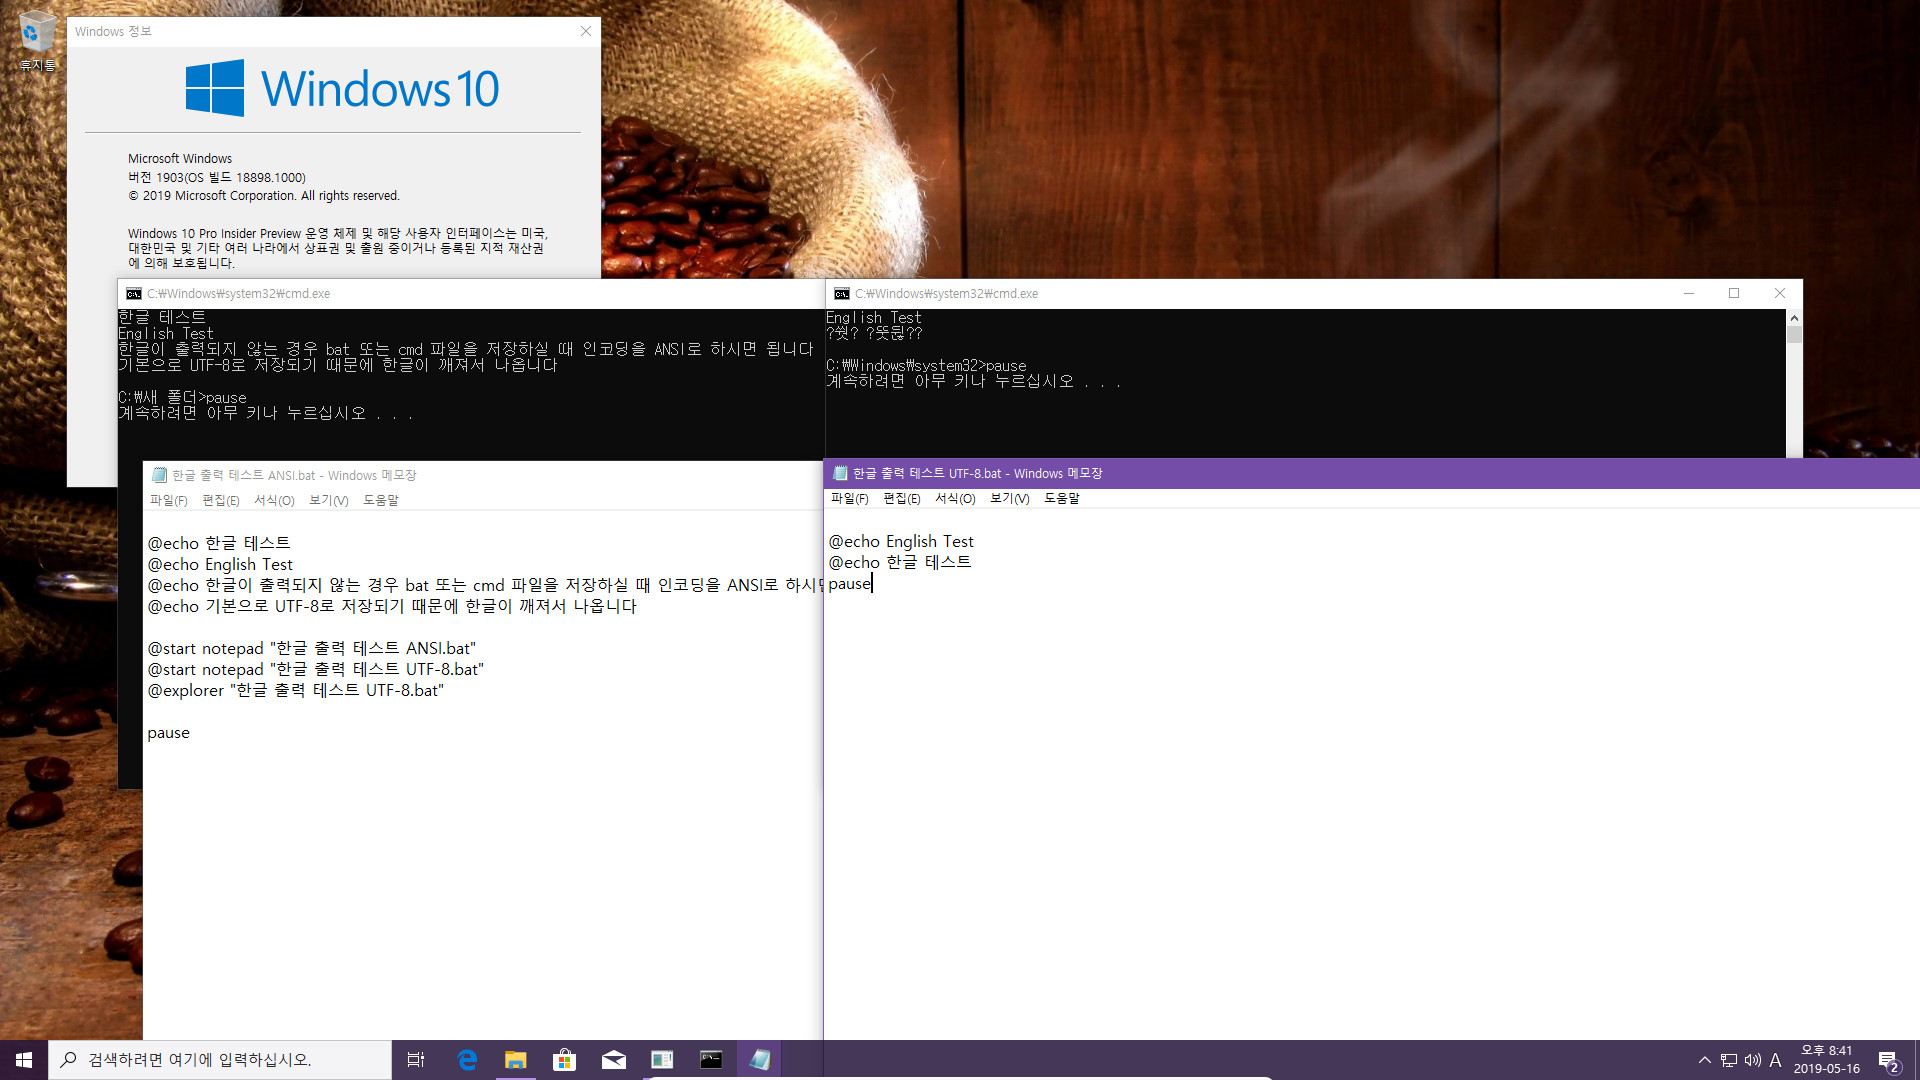Open 보기(V) menu in UTF-8.bat Notepad

click(x=1010, y=498)
